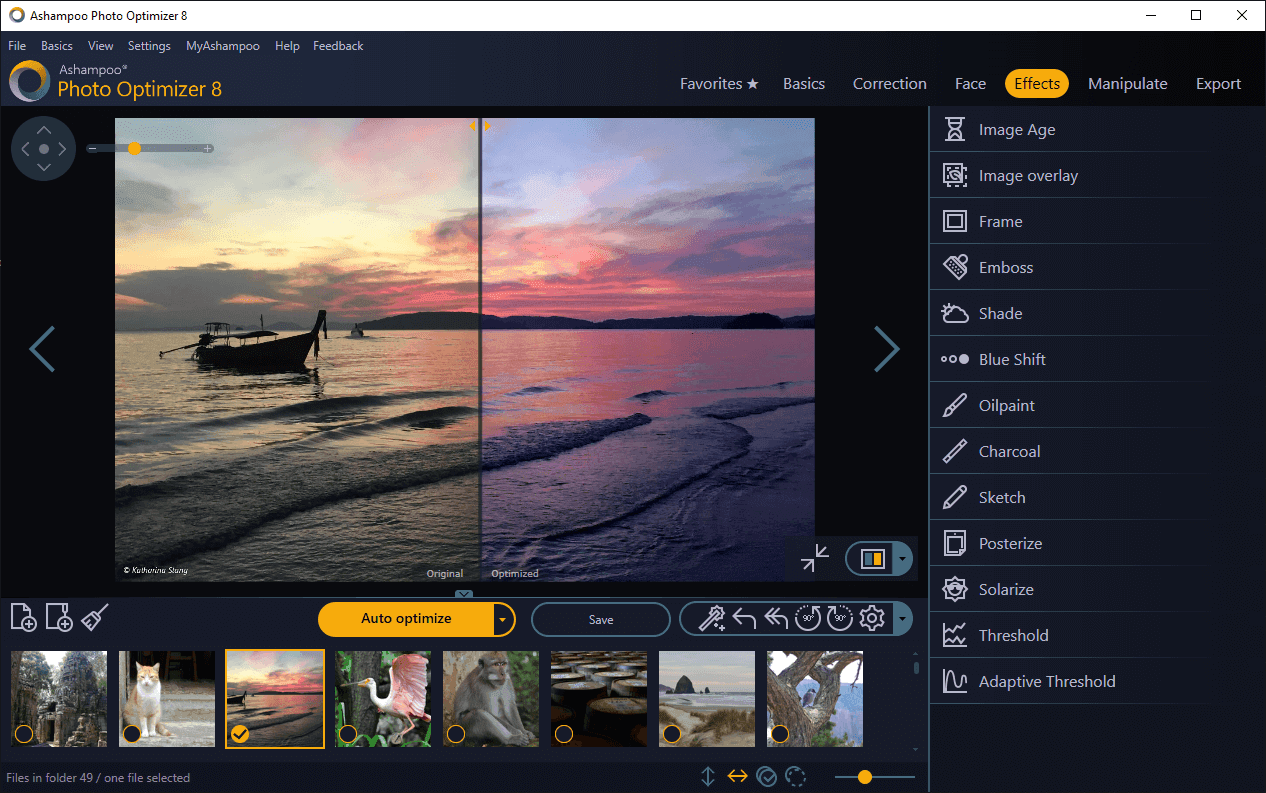Switch to the Correction tab

pos(889,84)
